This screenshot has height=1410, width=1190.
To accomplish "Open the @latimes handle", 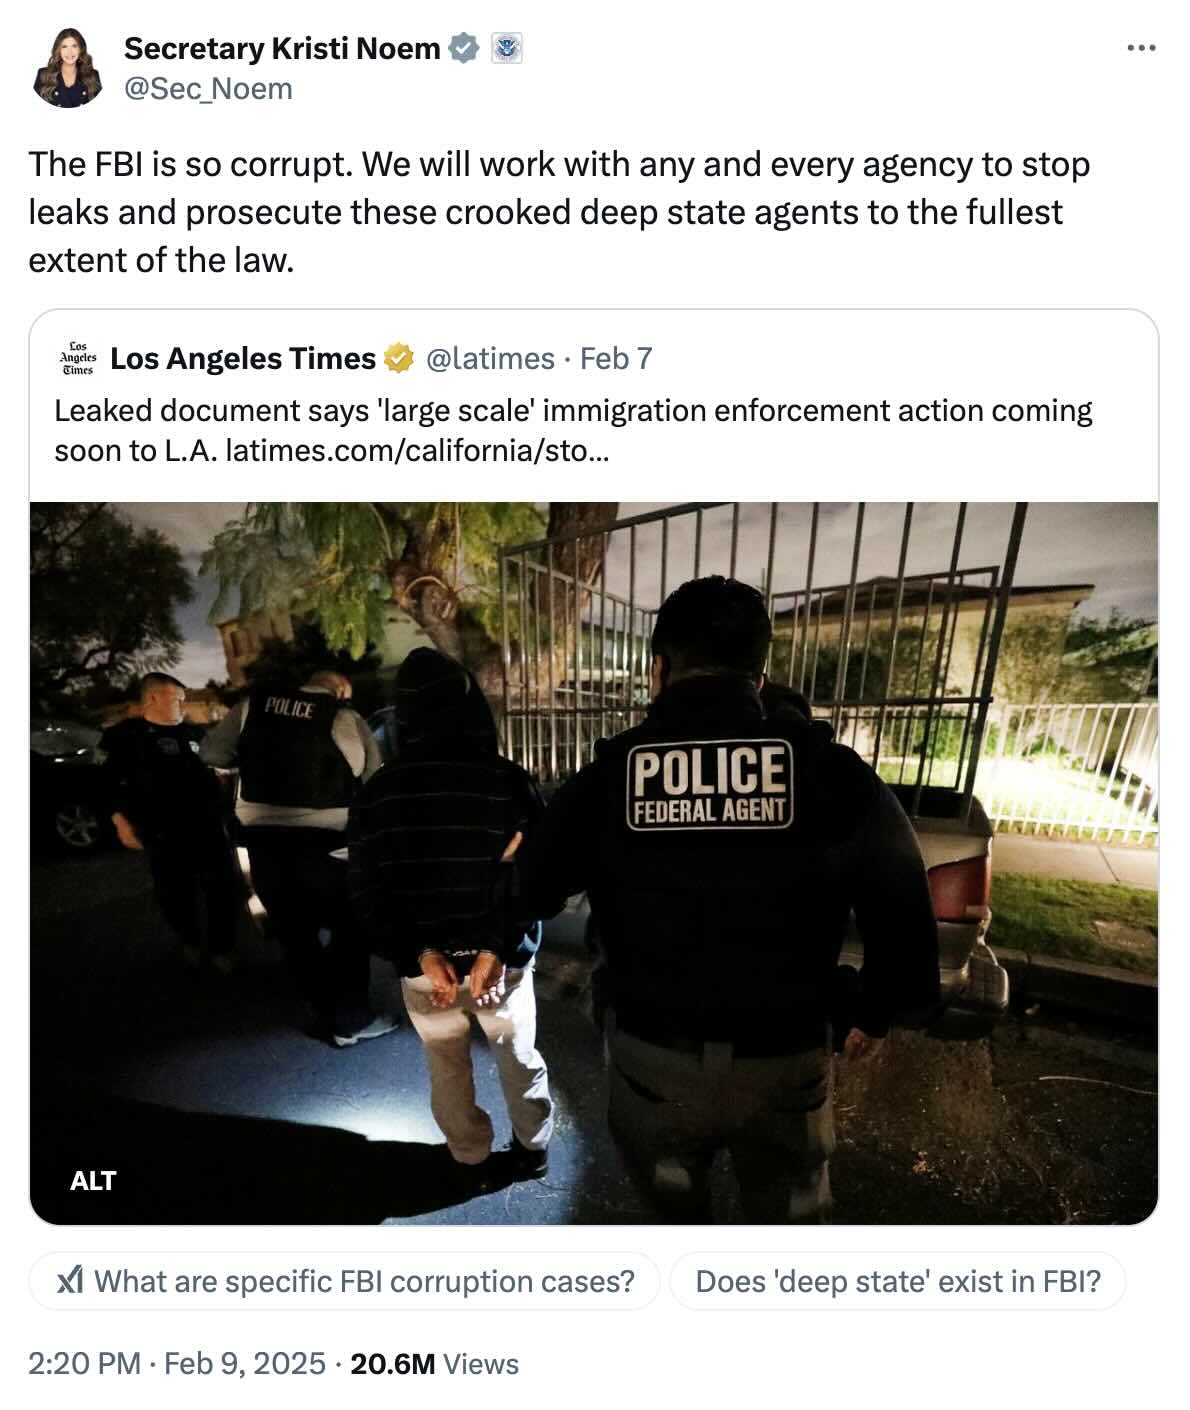I will click(x=490, y=358).
